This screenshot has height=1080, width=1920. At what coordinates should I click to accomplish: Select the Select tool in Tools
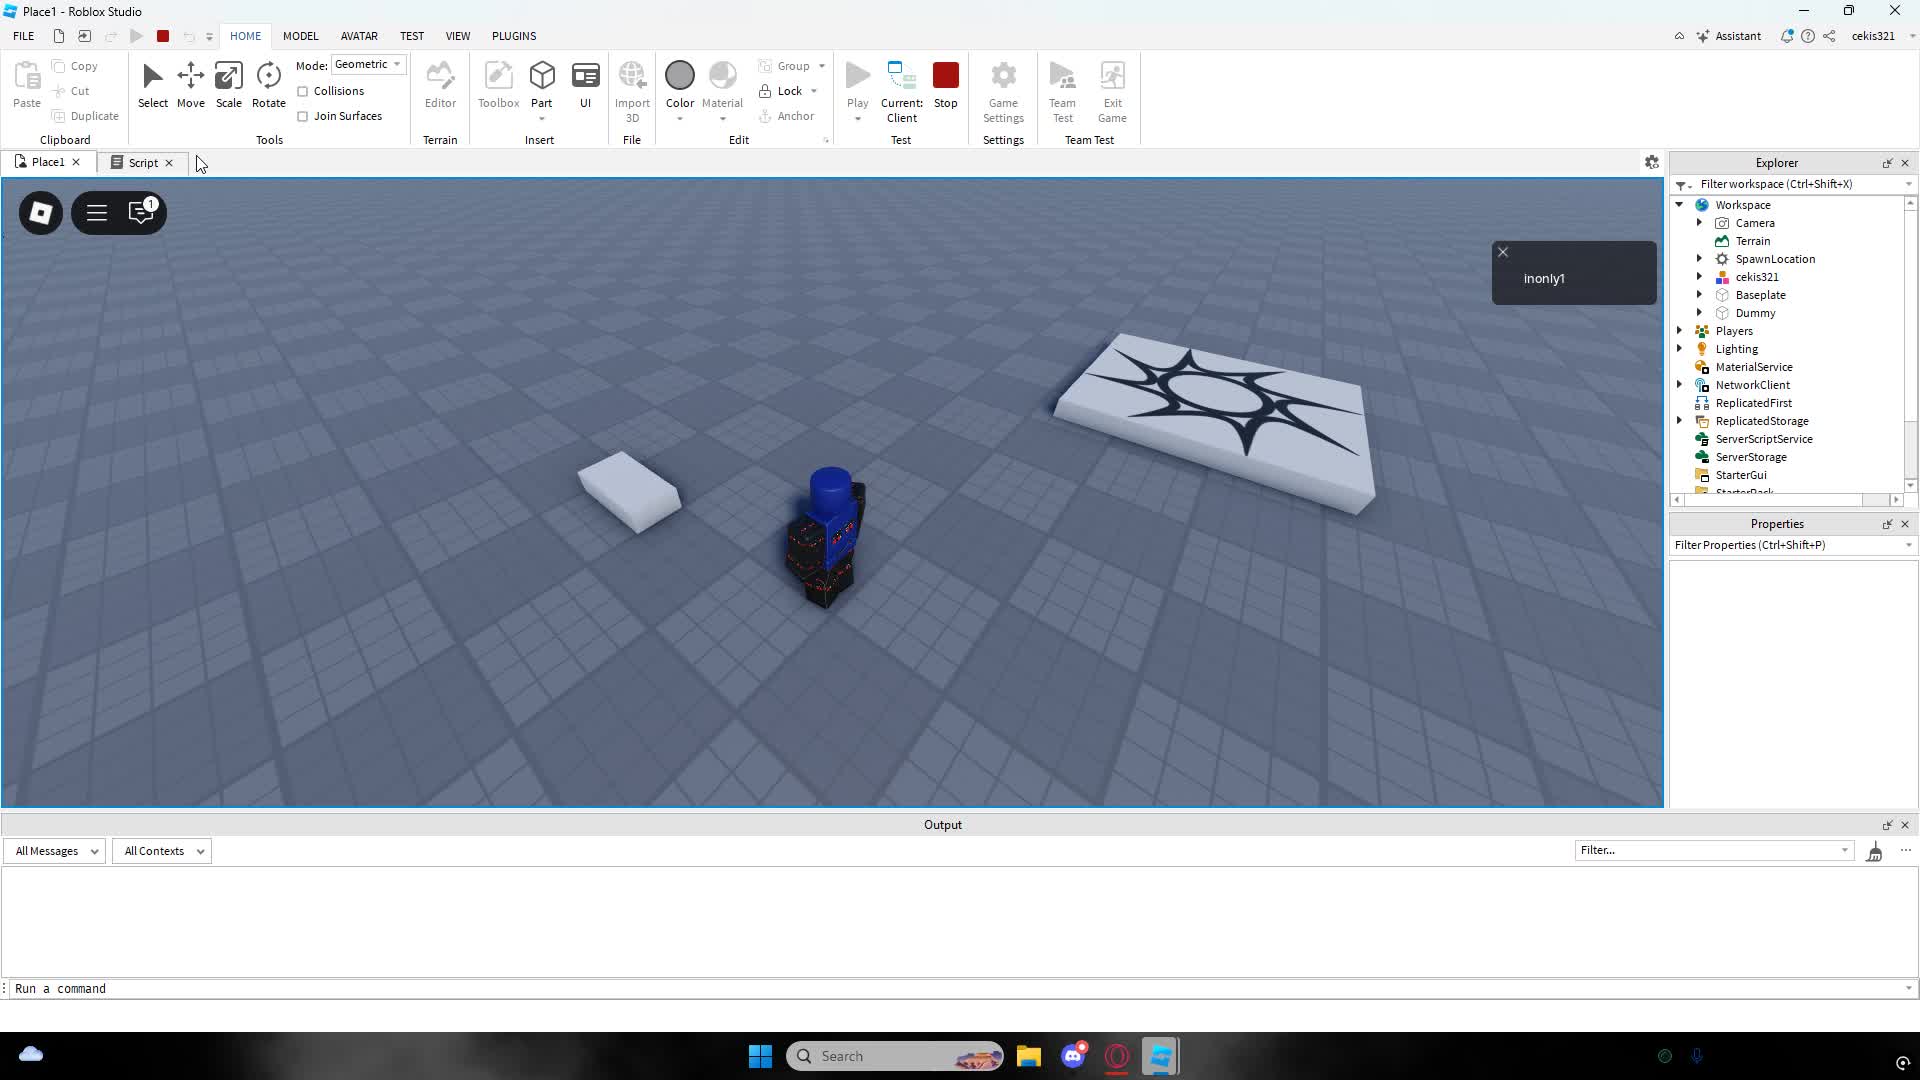[x=153, y=85]
